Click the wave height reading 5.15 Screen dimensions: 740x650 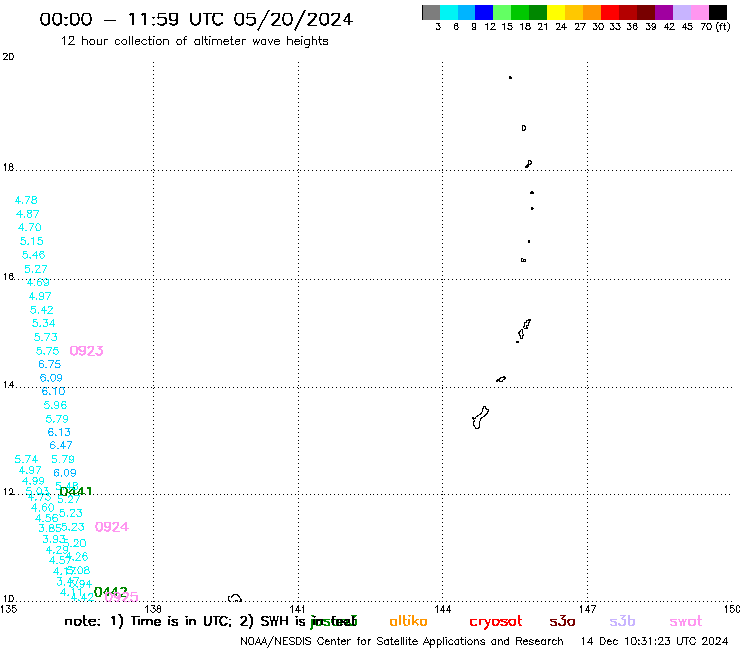click(32, 241)
